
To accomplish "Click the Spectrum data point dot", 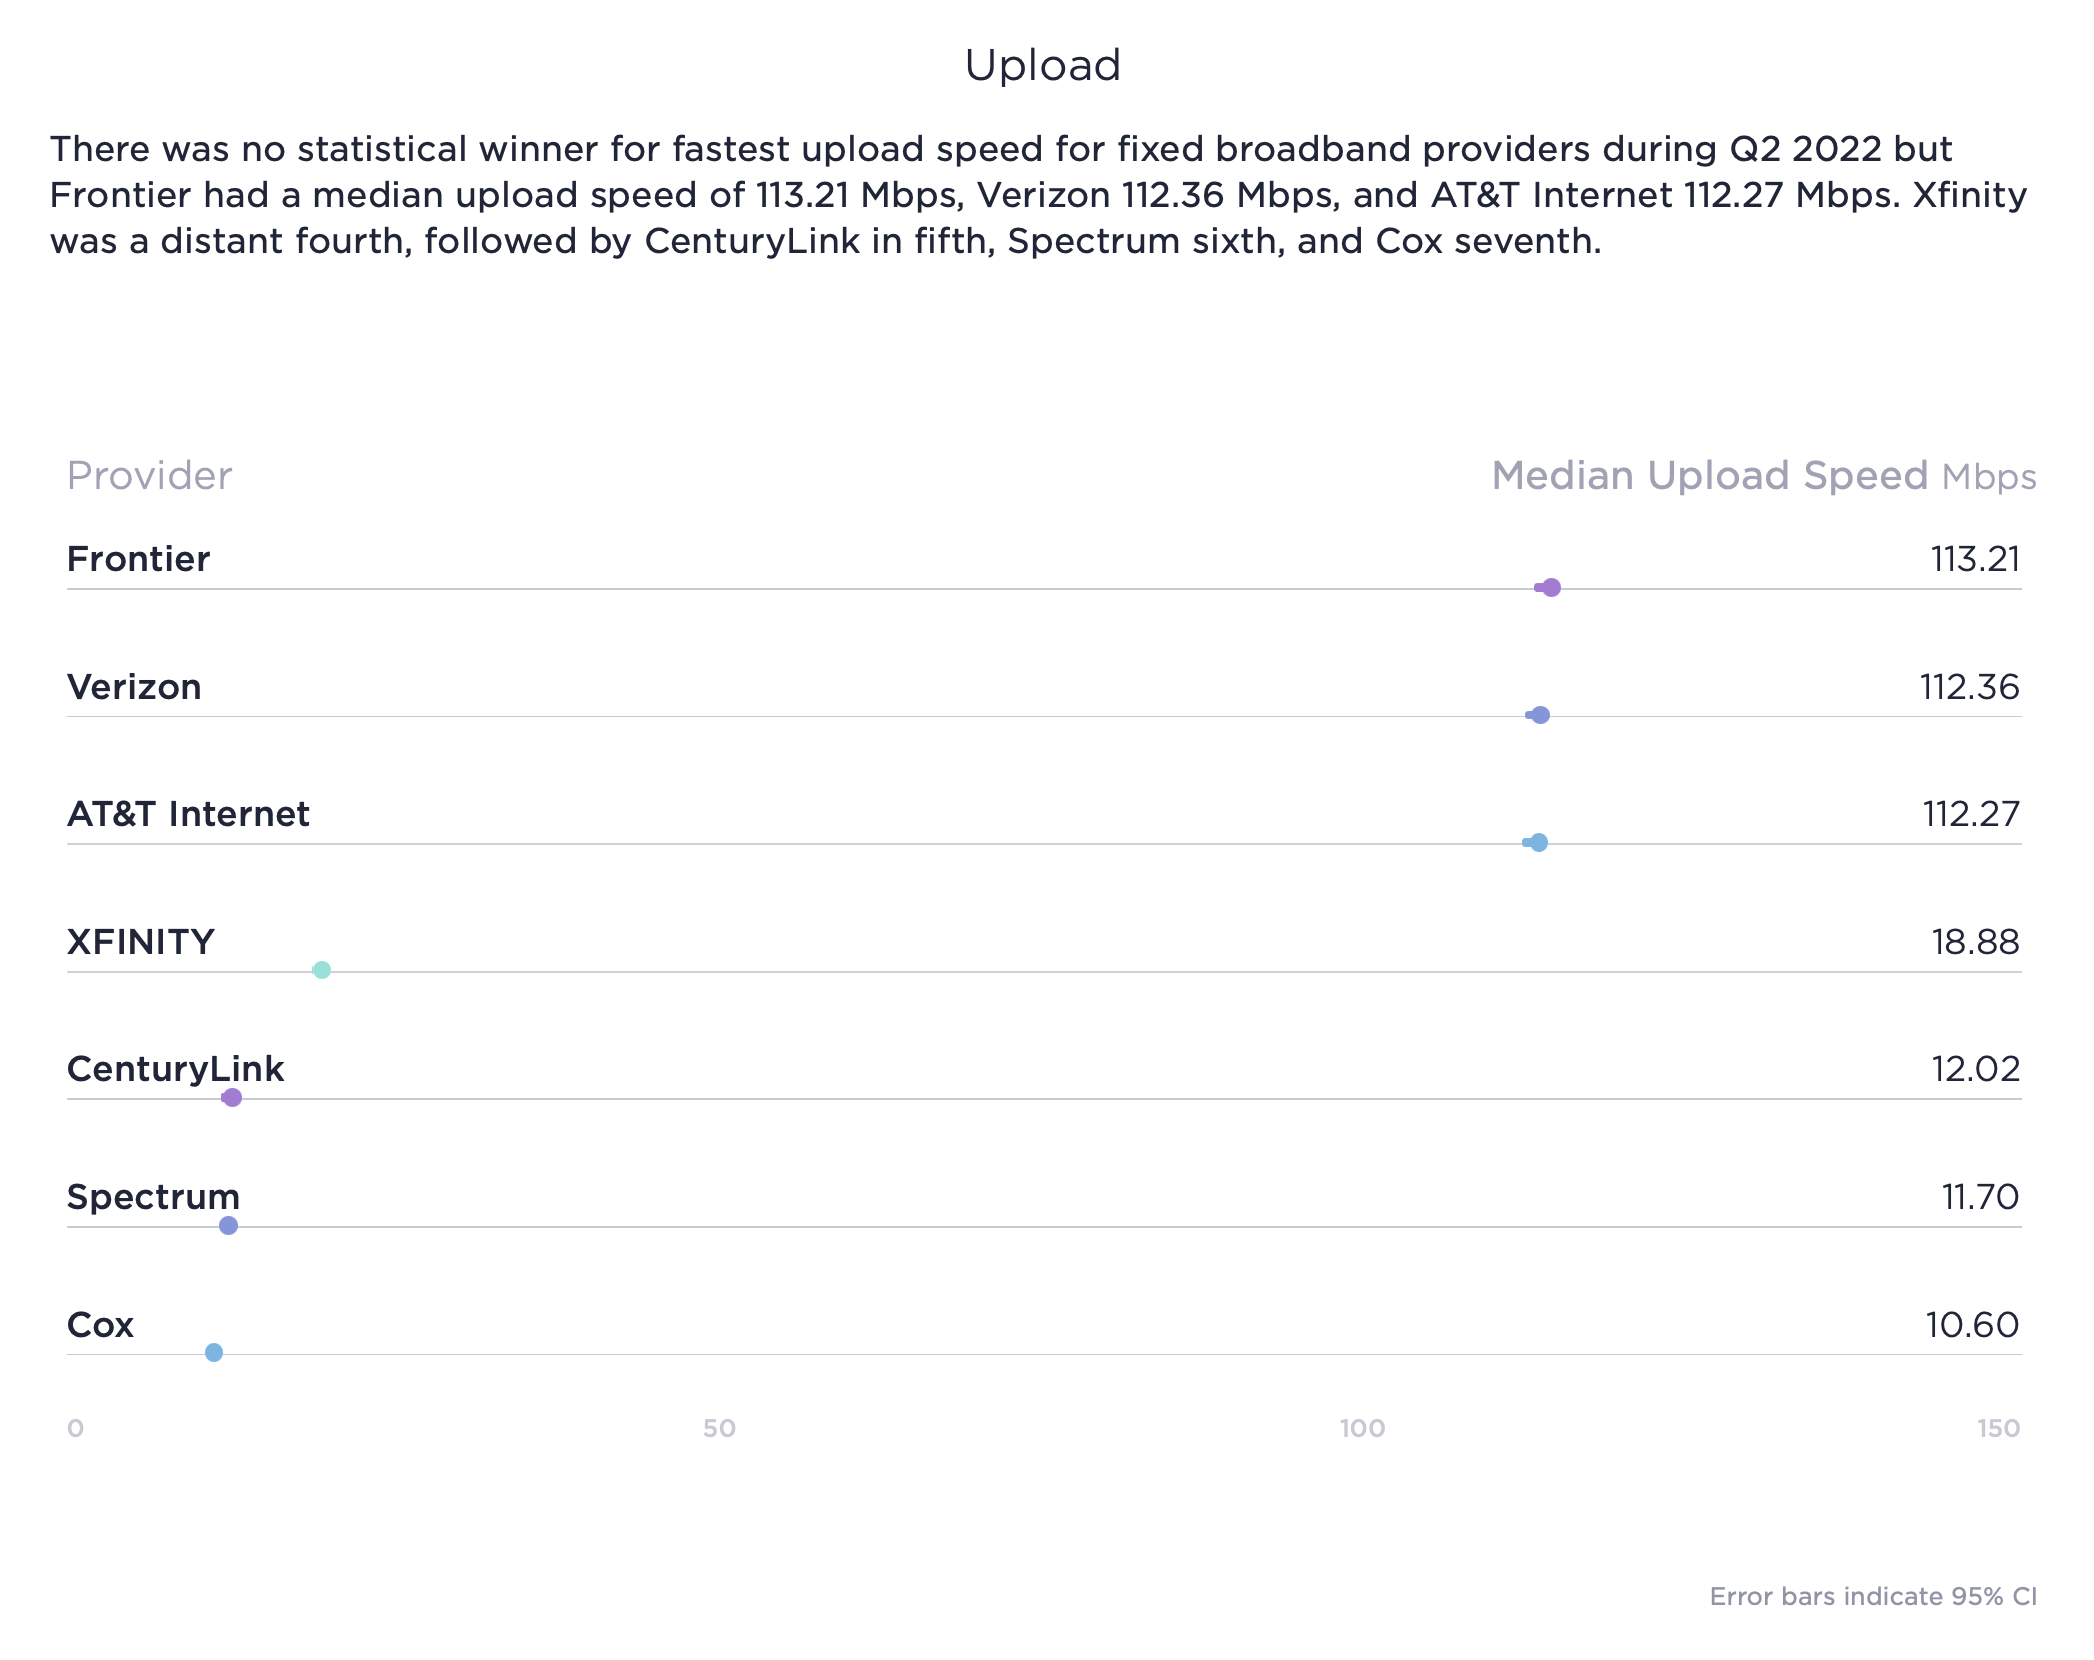I will [229, 1226].
